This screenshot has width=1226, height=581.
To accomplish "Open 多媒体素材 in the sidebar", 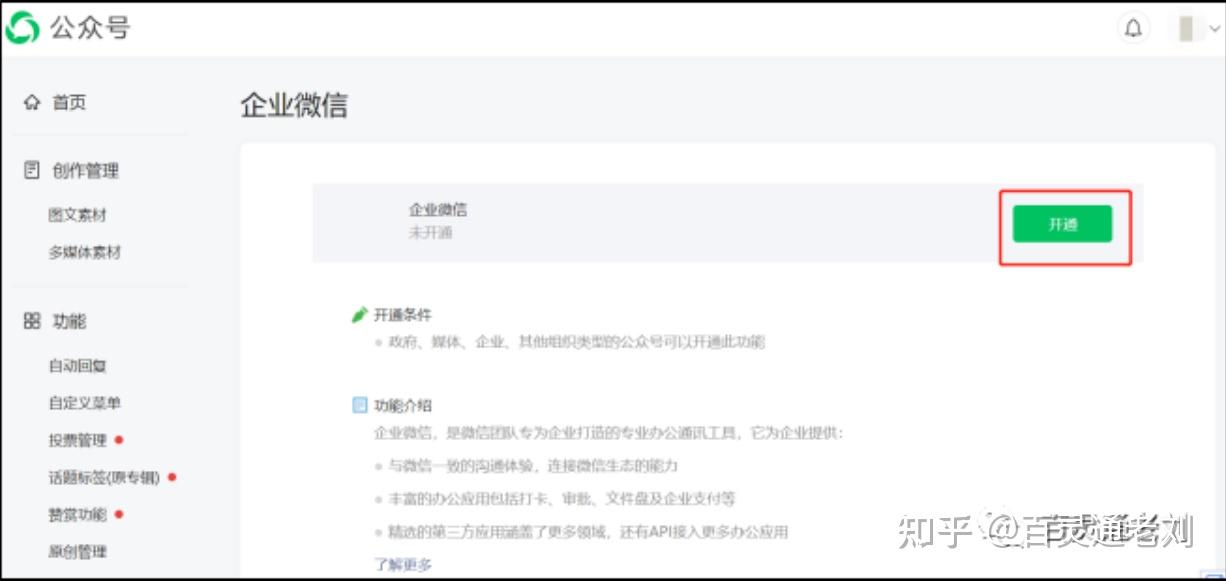I will (x=84, y=252).
